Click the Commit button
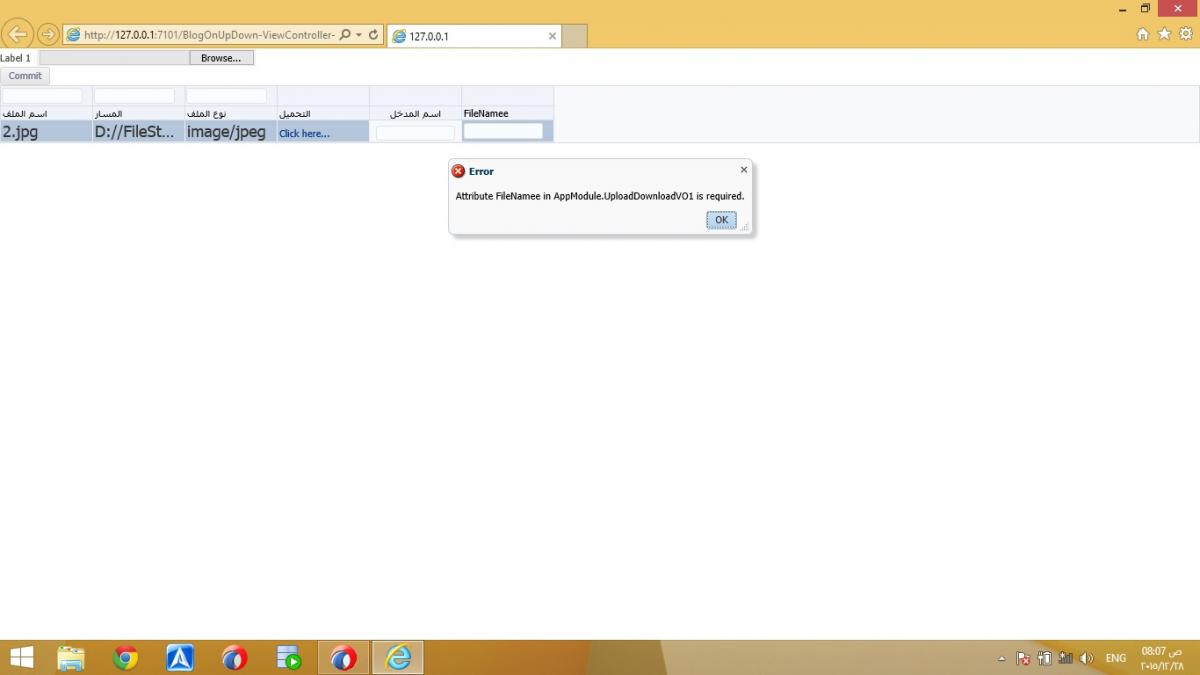This screenshot has width=1200, height=675. (25, 76)
